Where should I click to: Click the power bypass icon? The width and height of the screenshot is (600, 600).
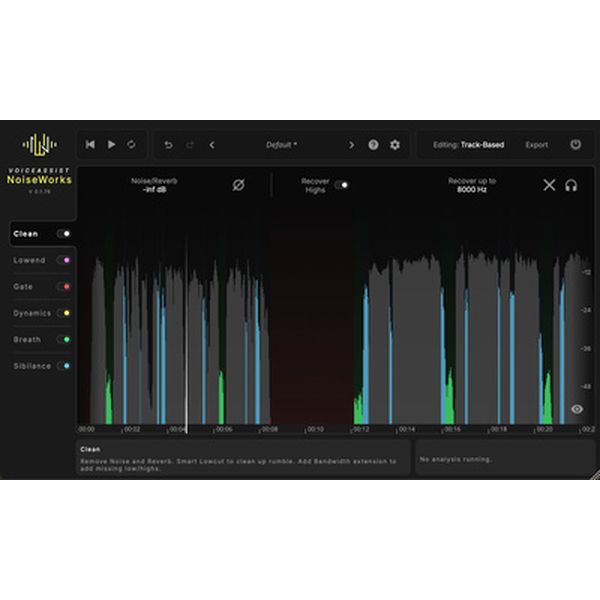[576, 145]
